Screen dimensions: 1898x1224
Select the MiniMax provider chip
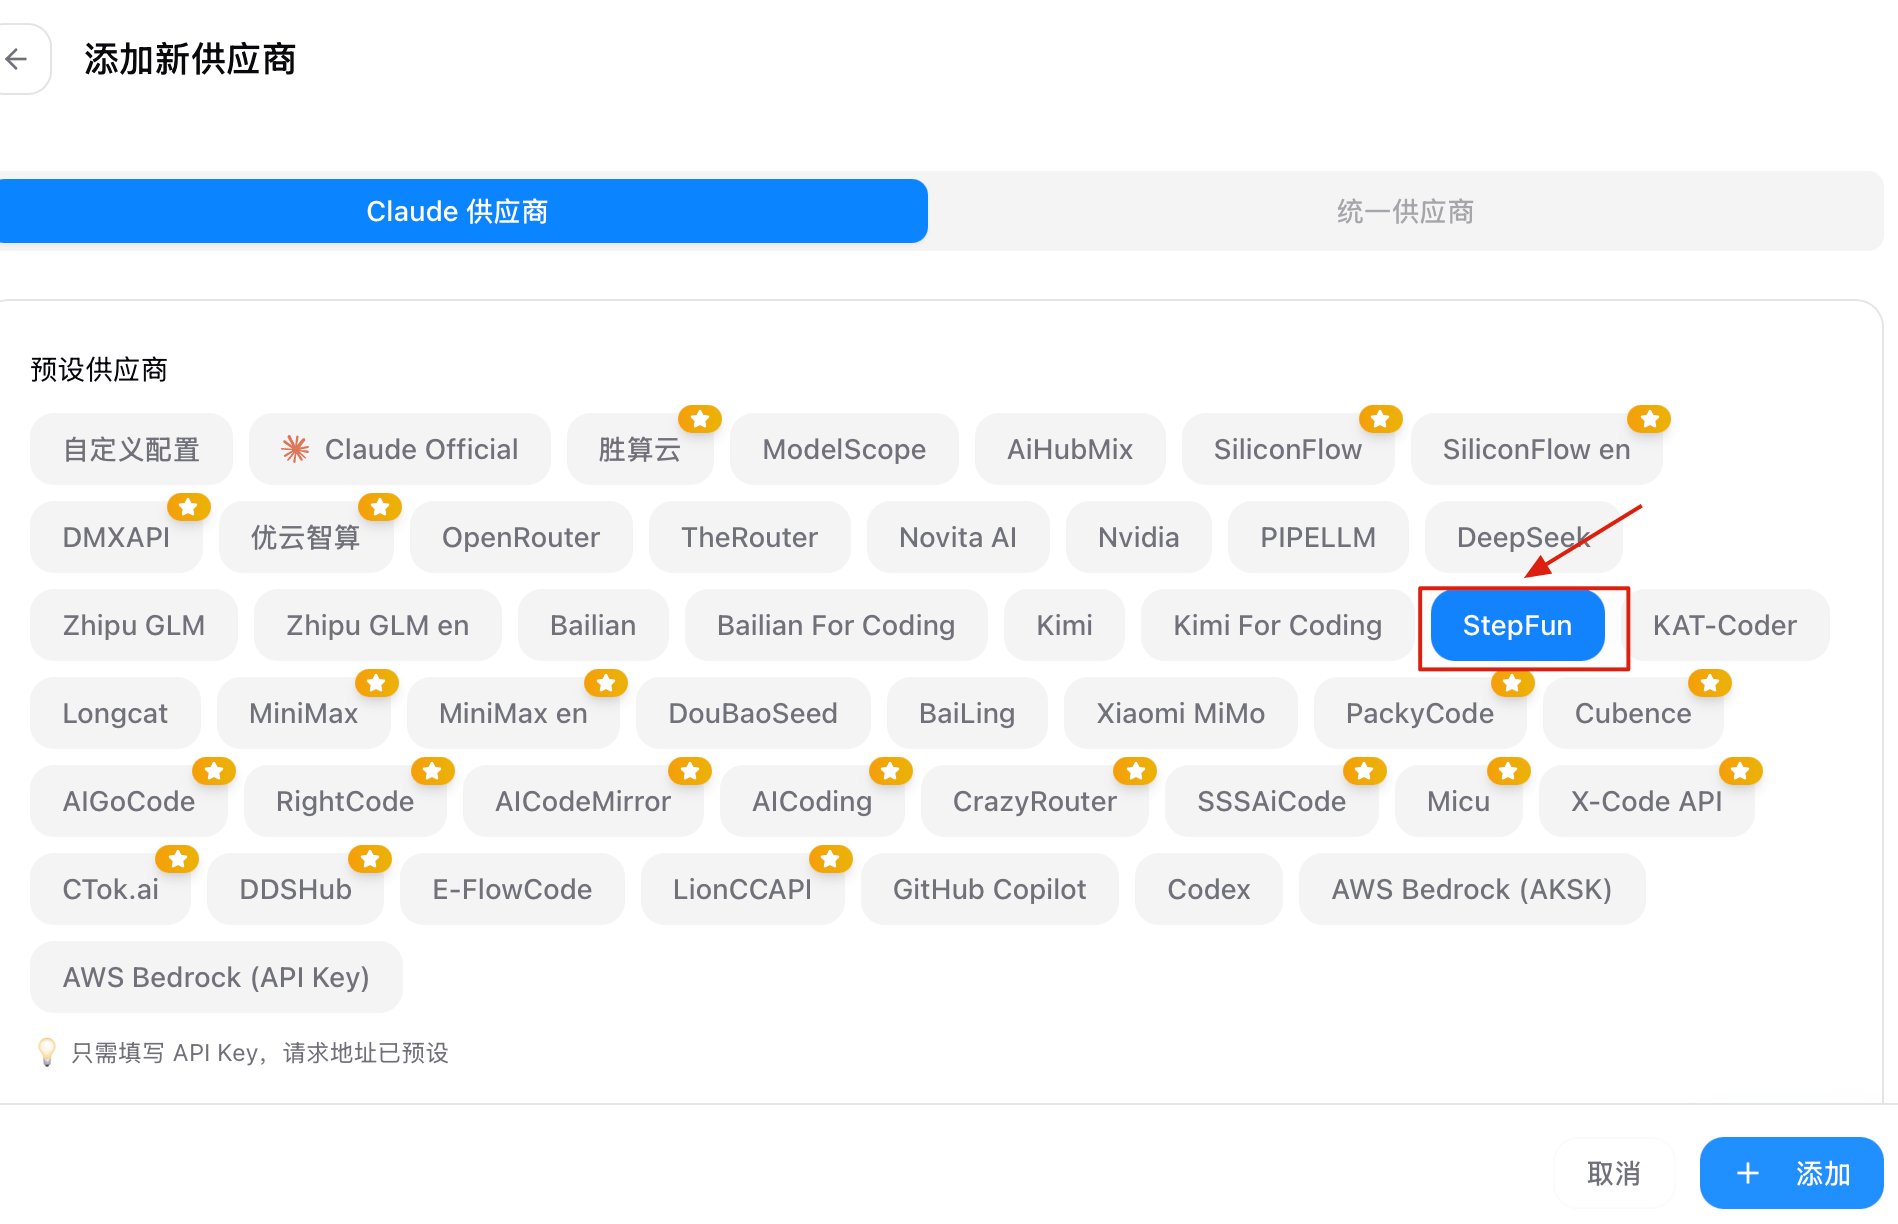[x=304, y=713]
